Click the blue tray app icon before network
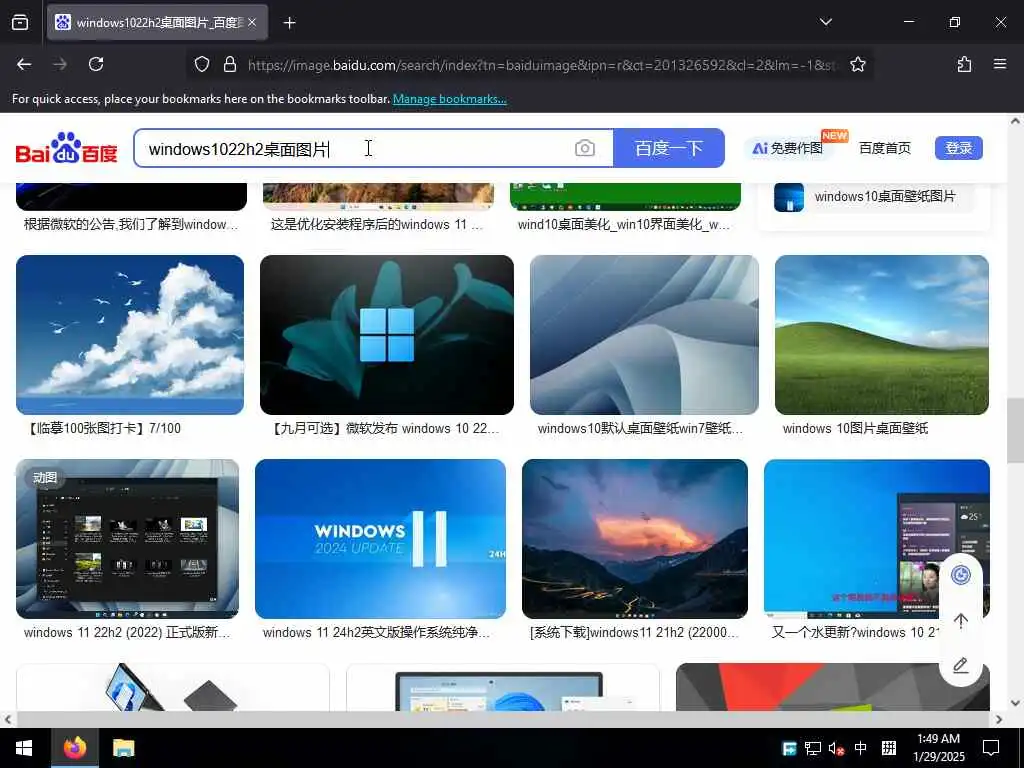 pyautogui.click(x=789, y=748)
